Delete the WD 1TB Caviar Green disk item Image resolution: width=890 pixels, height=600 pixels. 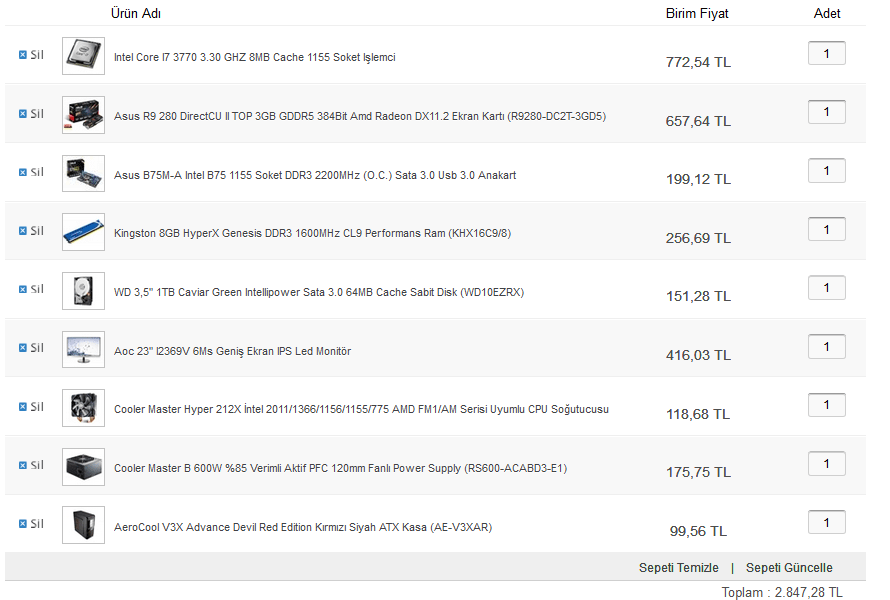31,289
